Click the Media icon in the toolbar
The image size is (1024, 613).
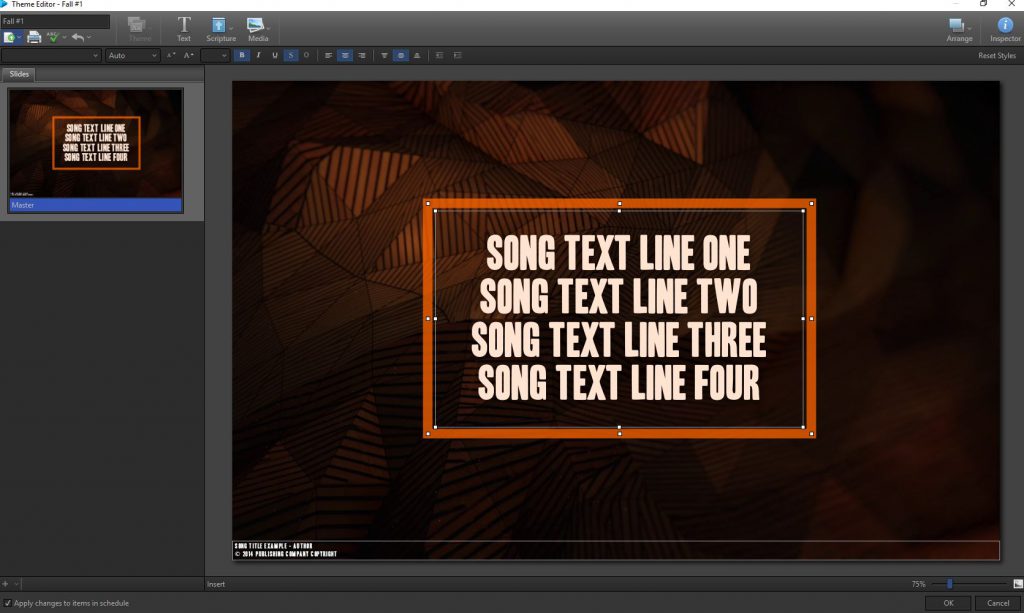point(257,24)
